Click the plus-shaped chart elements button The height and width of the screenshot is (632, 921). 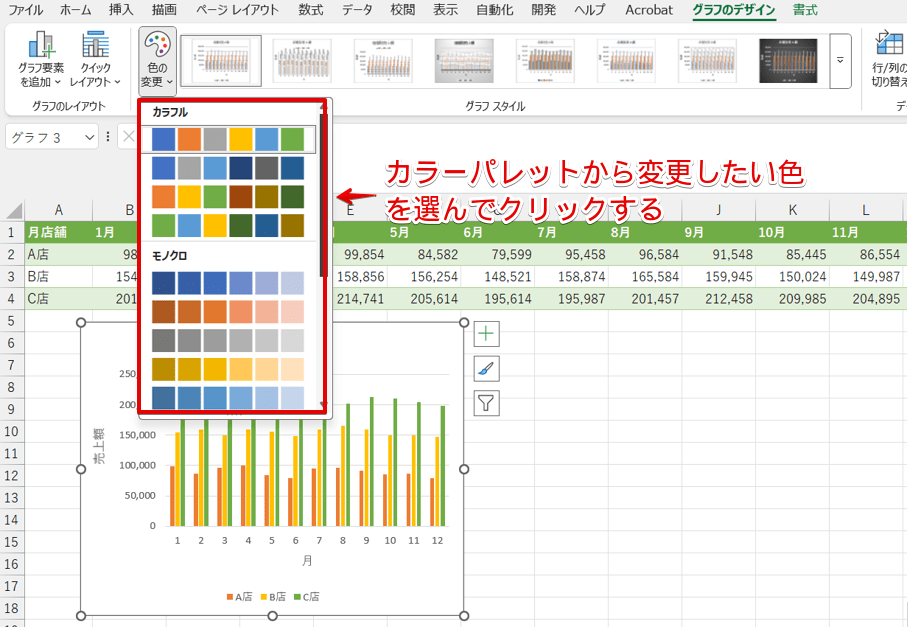click(486, 334)
